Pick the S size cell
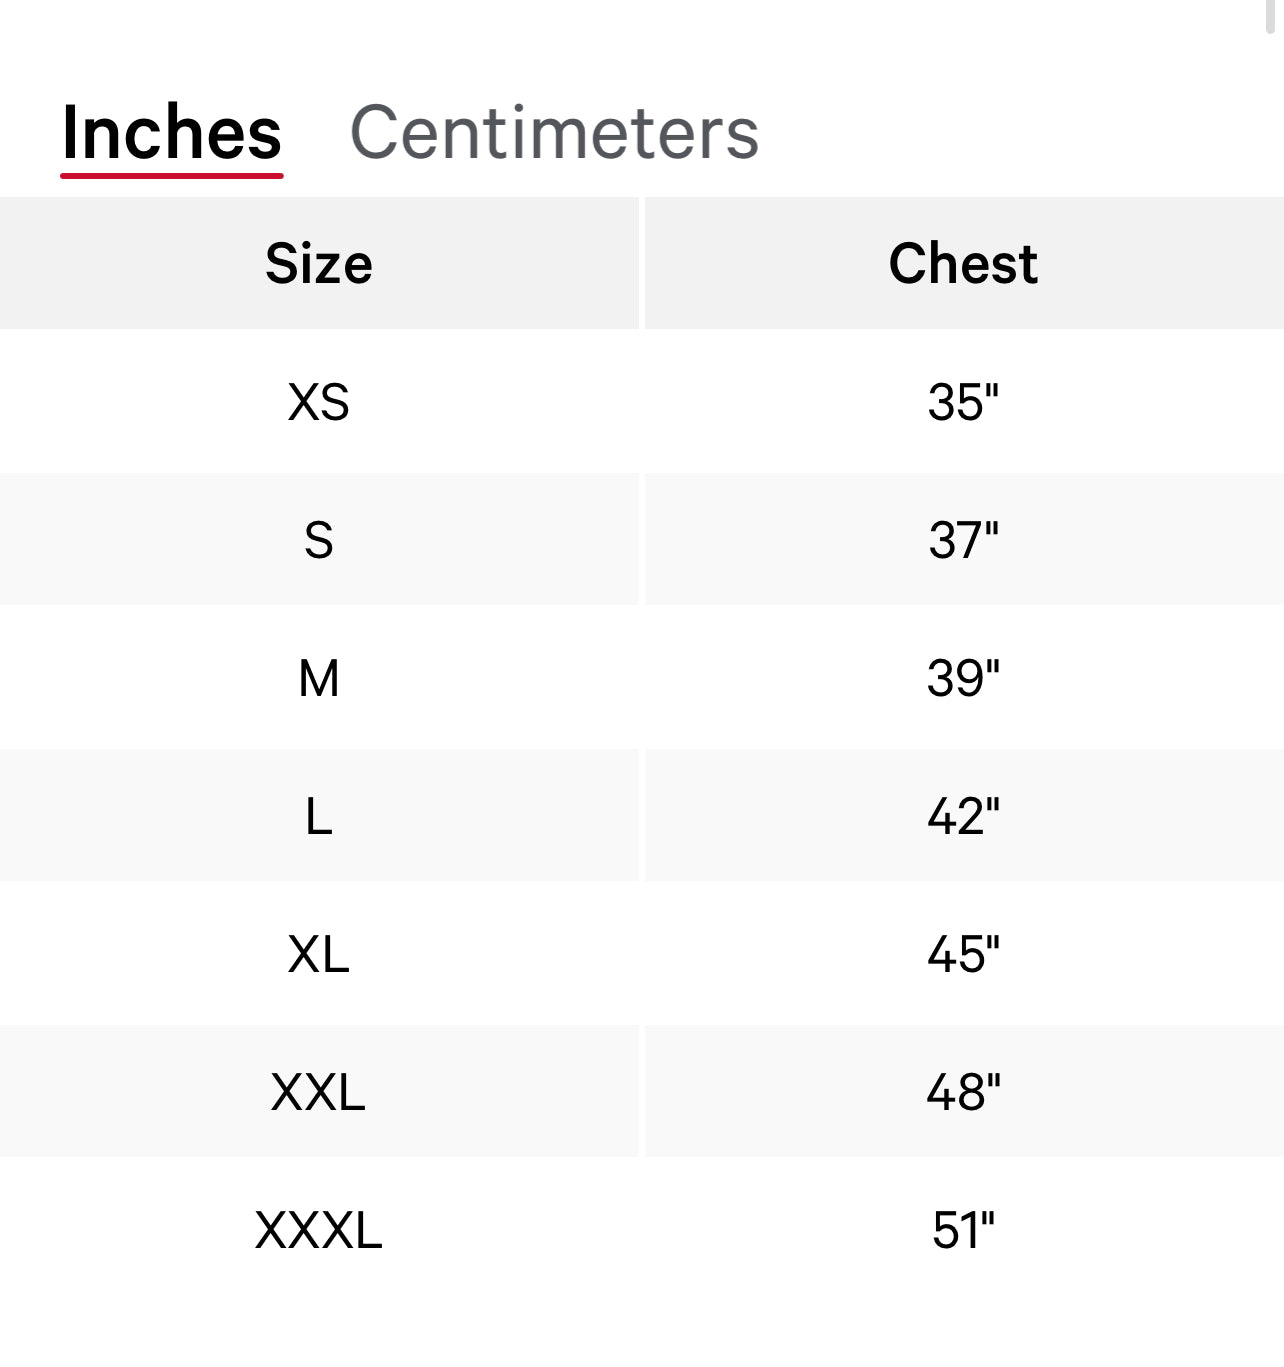 tap(319, 540)
